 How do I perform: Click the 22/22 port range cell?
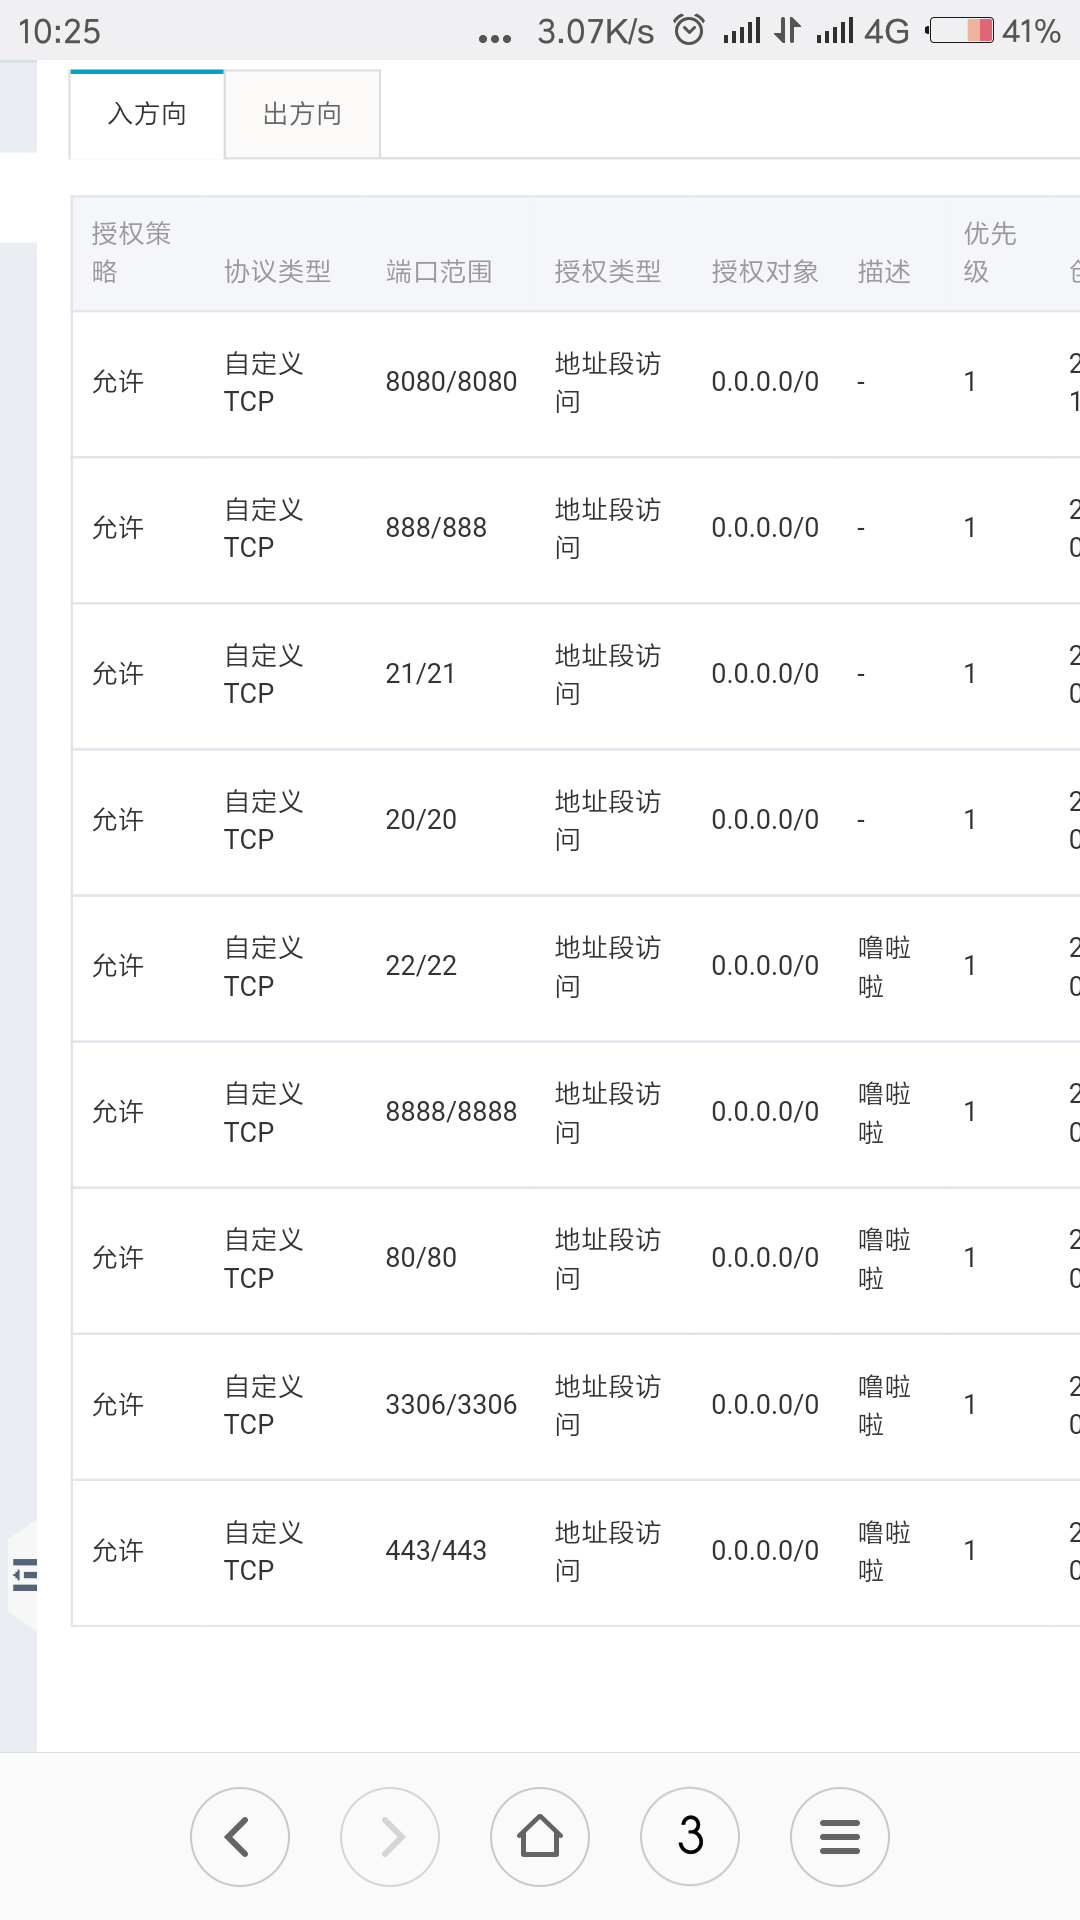click(421, 966)
